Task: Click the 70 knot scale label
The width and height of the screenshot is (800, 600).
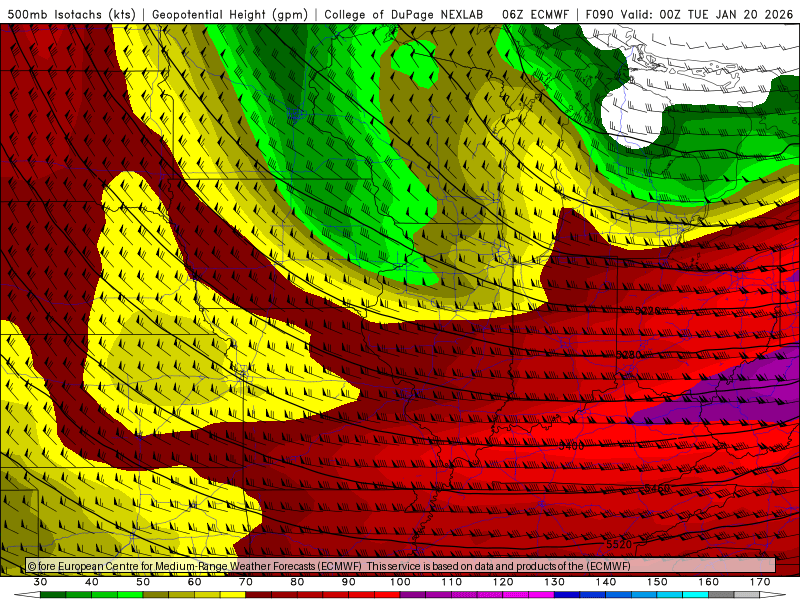Action: coord(246,582)
